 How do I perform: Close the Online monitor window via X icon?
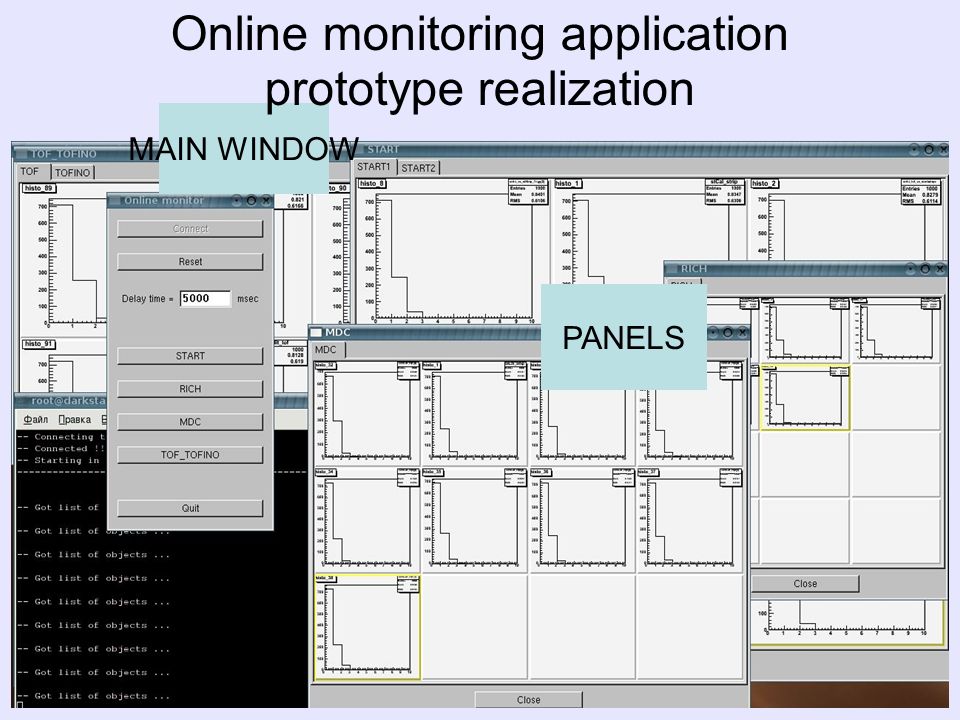coord(266,200)
